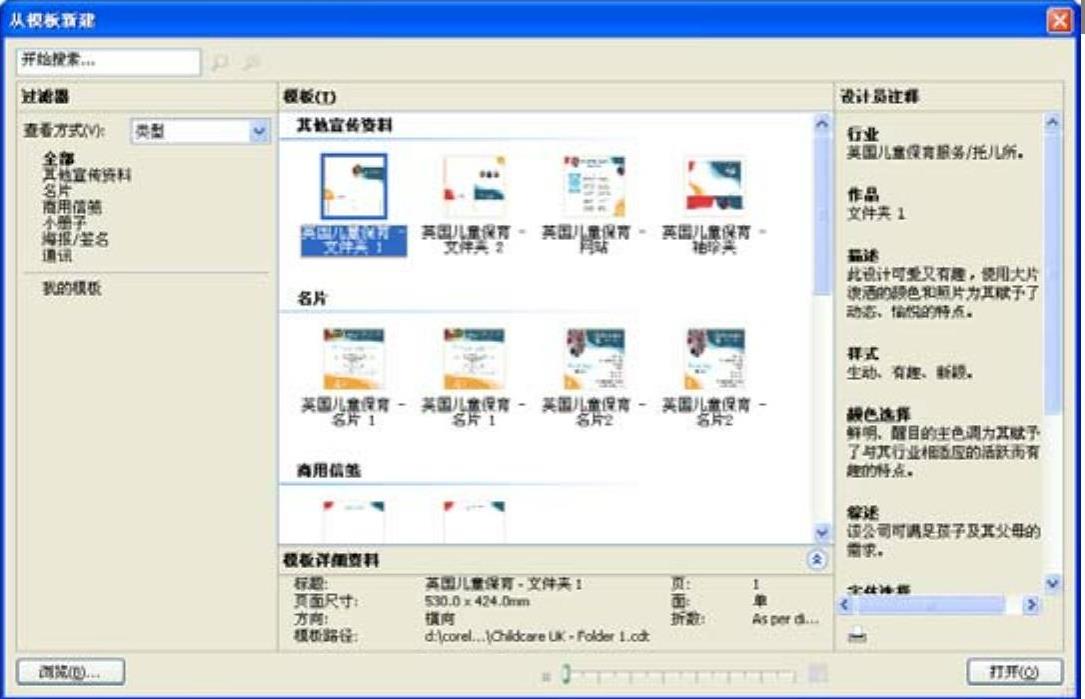The height and width of the screenshot is (699, 1085).
Task: Click the 名片 section header in templates
Action: point(312,298)
